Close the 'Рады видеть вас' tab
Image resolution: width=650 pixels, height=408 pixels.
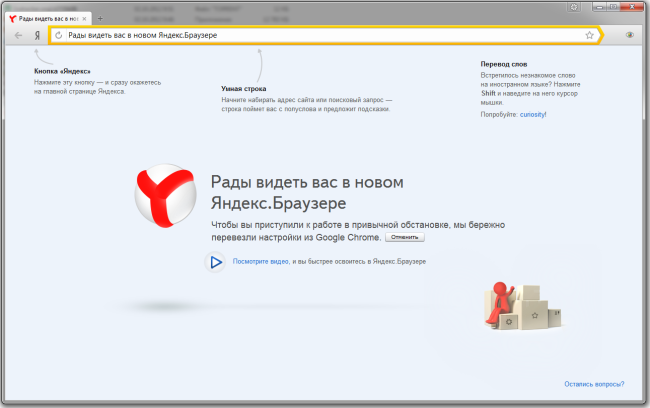[84, 19]
